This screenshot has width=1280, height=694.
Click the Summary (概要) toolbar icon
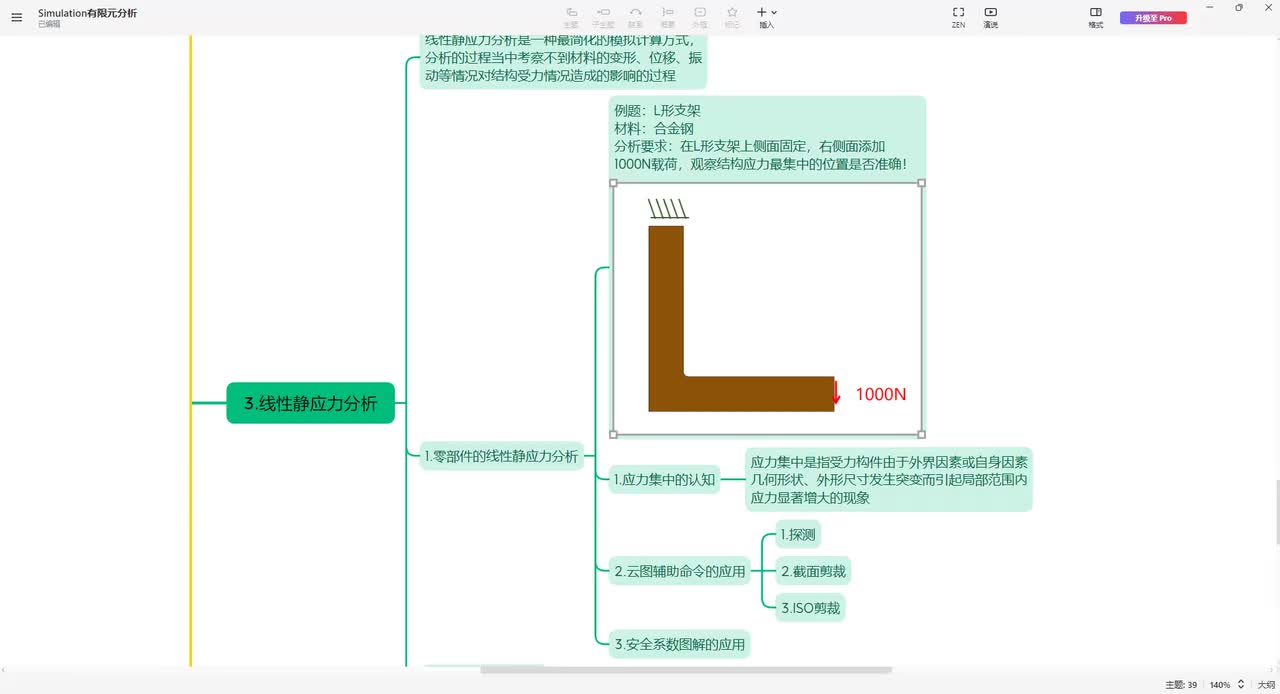[x=668, y=16]
